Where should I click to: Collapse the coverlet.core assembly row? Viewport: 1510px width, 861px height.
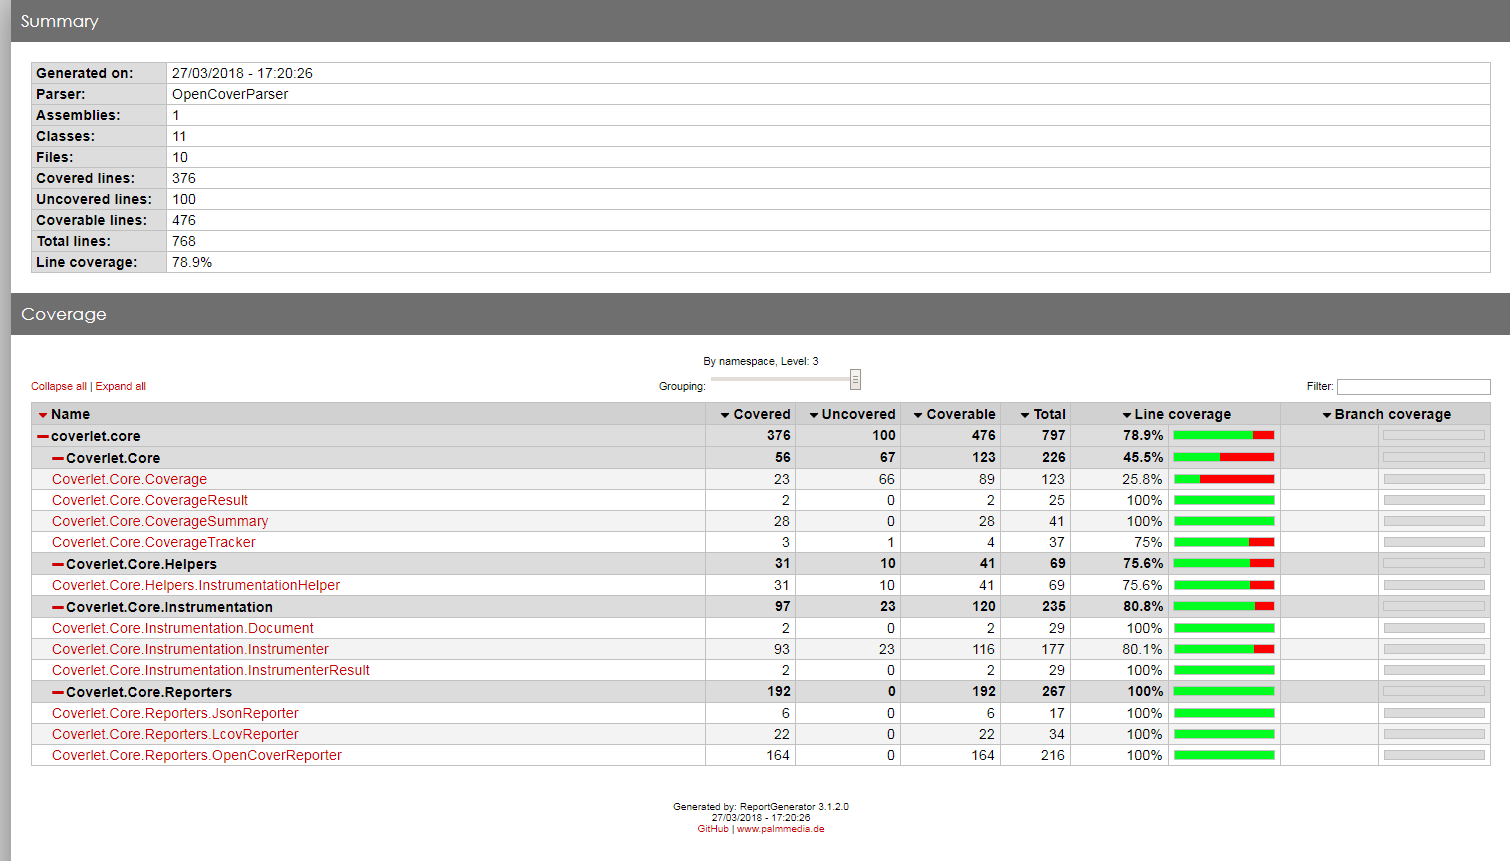coord(43,436)
